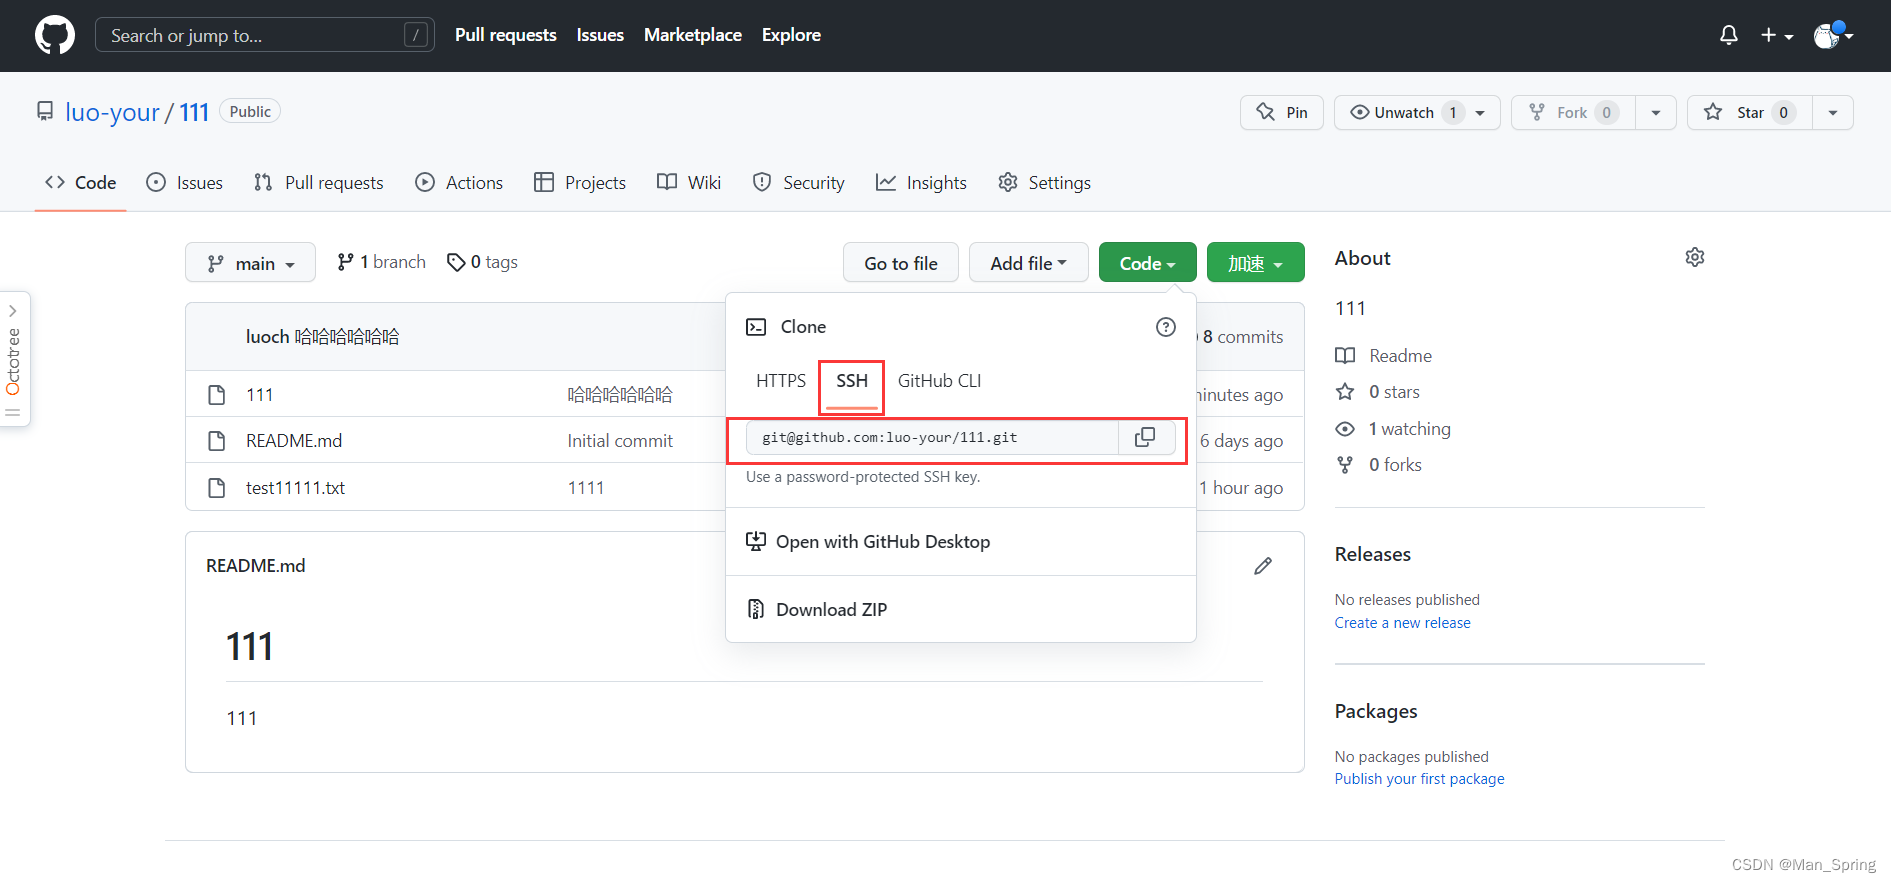This screenshot has height=883, width=1891.
Task: Switch to the Insights tab
Action: (x=921, y=182)
